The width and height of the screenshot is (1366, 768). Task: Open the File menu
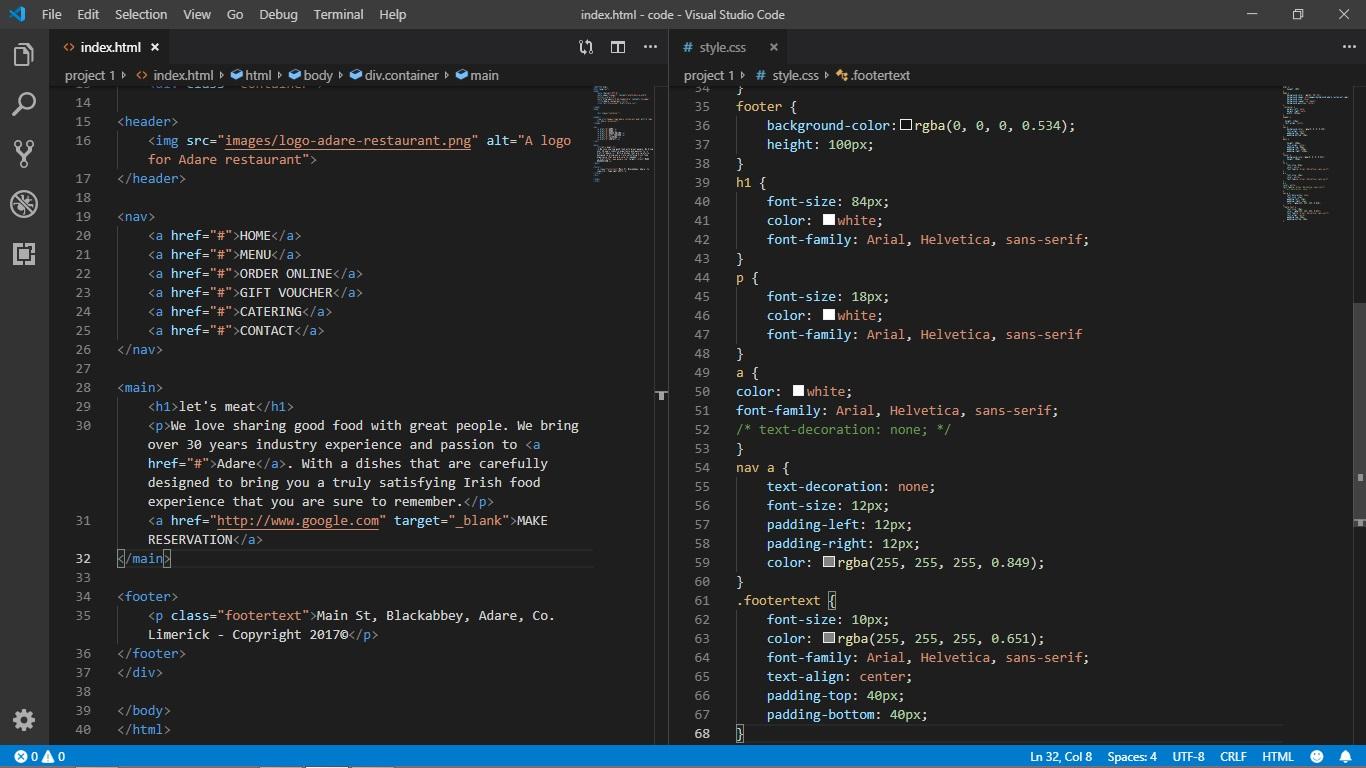pos(52,14)
